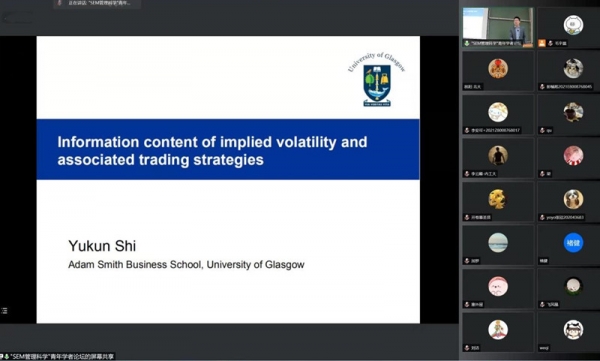The width and height of the screenshot is (600, 361).
Task: Click the slide title about implied volatility
Action: point(212,150)
